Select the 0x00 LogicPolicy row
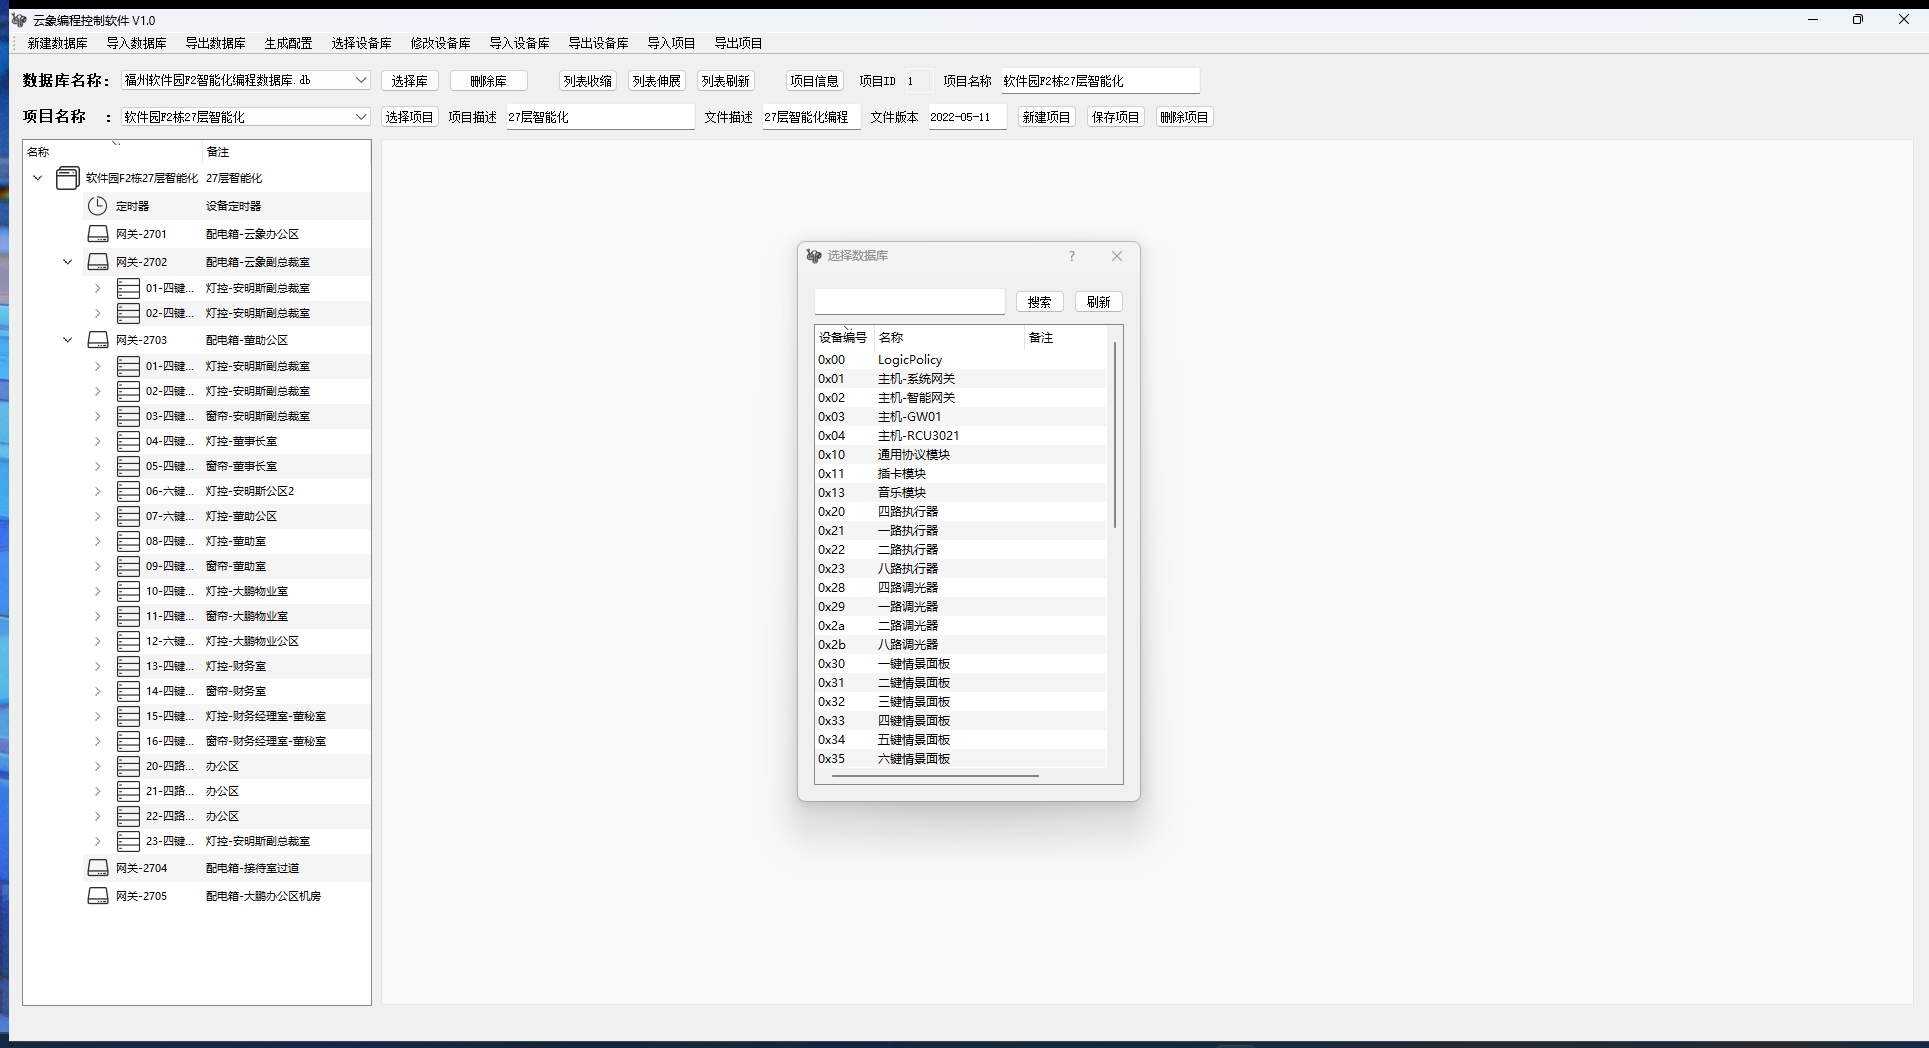The width and height of the screenshot is (1929, 1048). point(961,360)
